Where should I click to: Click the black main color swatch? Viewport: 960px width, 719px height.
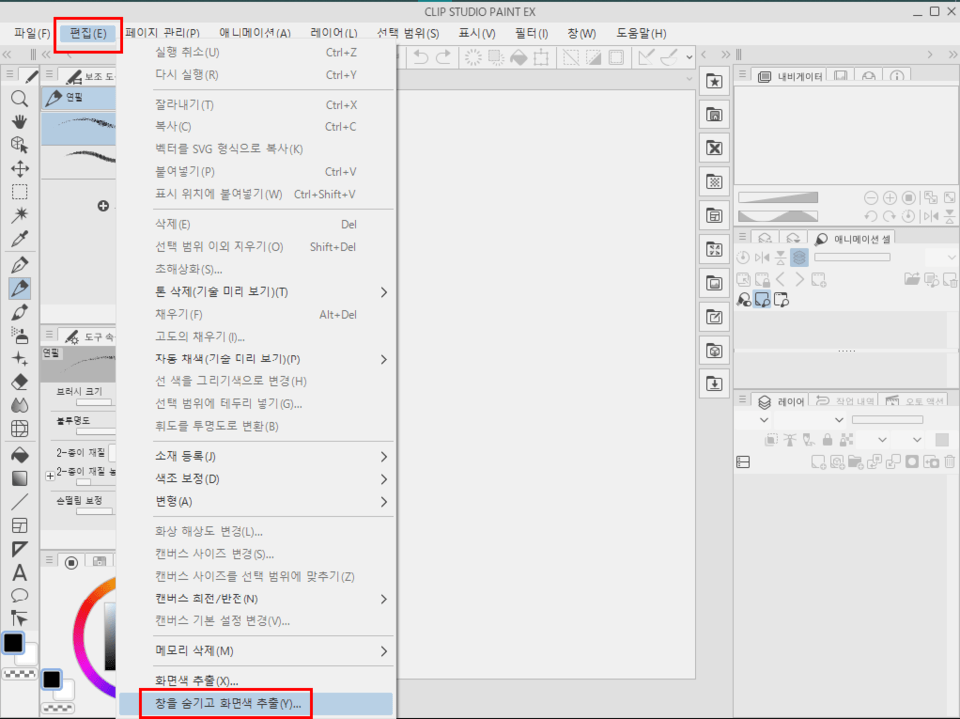click(13, 643)
